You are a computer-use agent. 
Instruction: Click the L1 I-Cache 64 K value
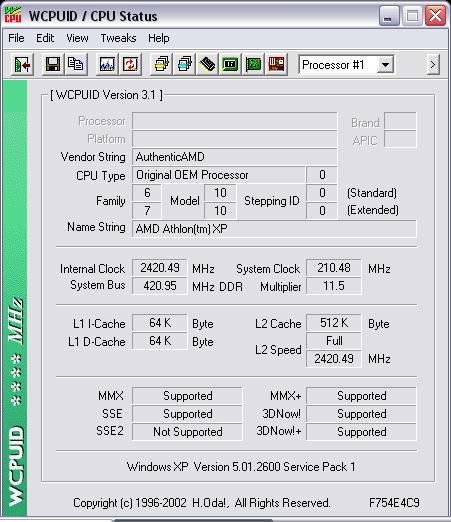tap(160, 323)
